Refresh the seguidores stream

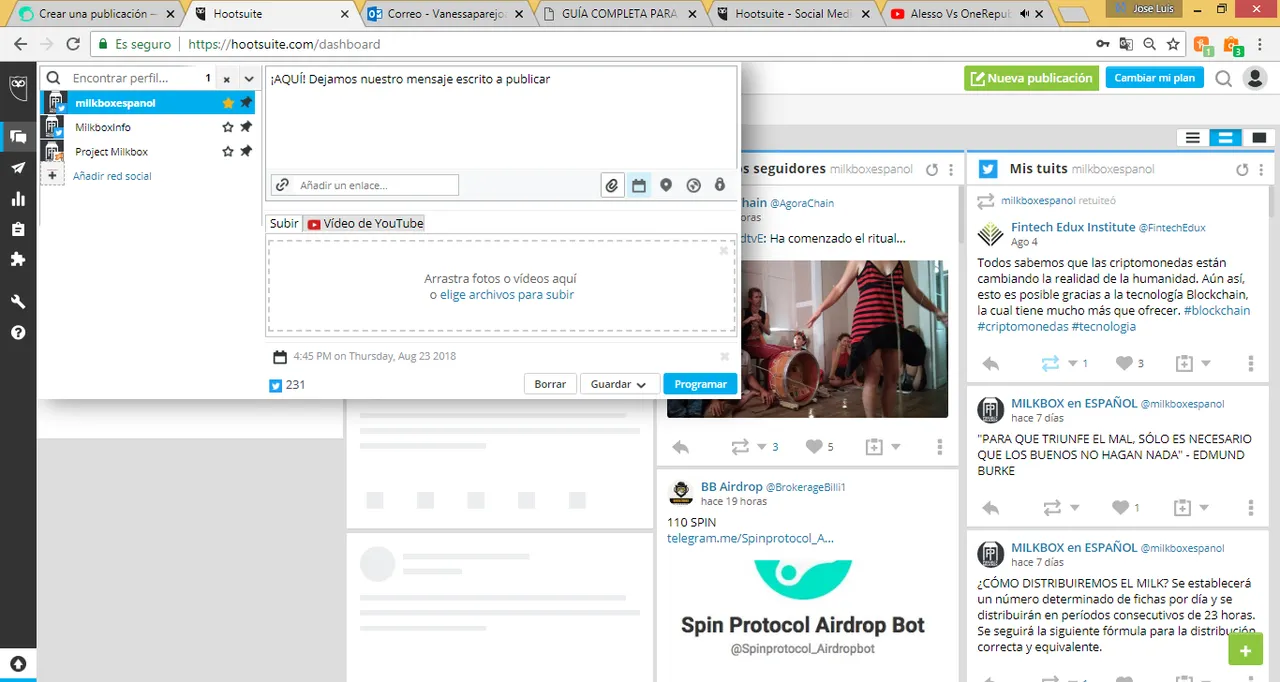point(932,170)
